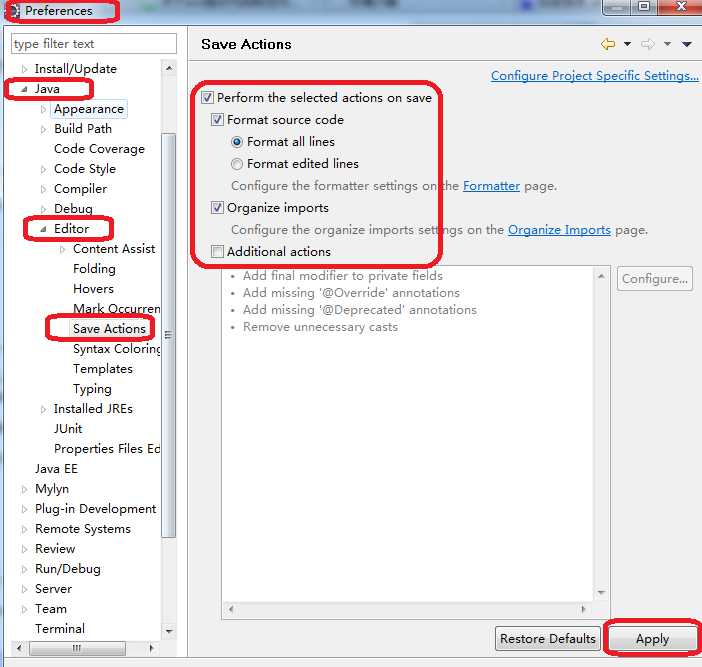Expand the Compiler node arrow
This screenshot has width=702, height=667.
click(x=43, y=189)
